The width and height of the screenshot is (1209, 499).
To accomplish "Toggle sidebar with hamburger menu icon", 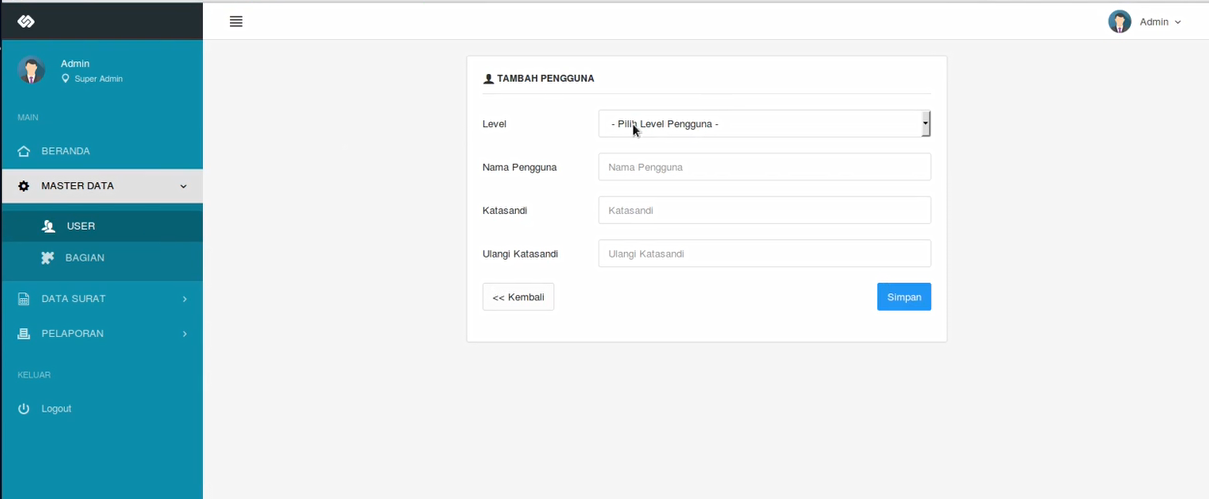I will coord(236,21).
